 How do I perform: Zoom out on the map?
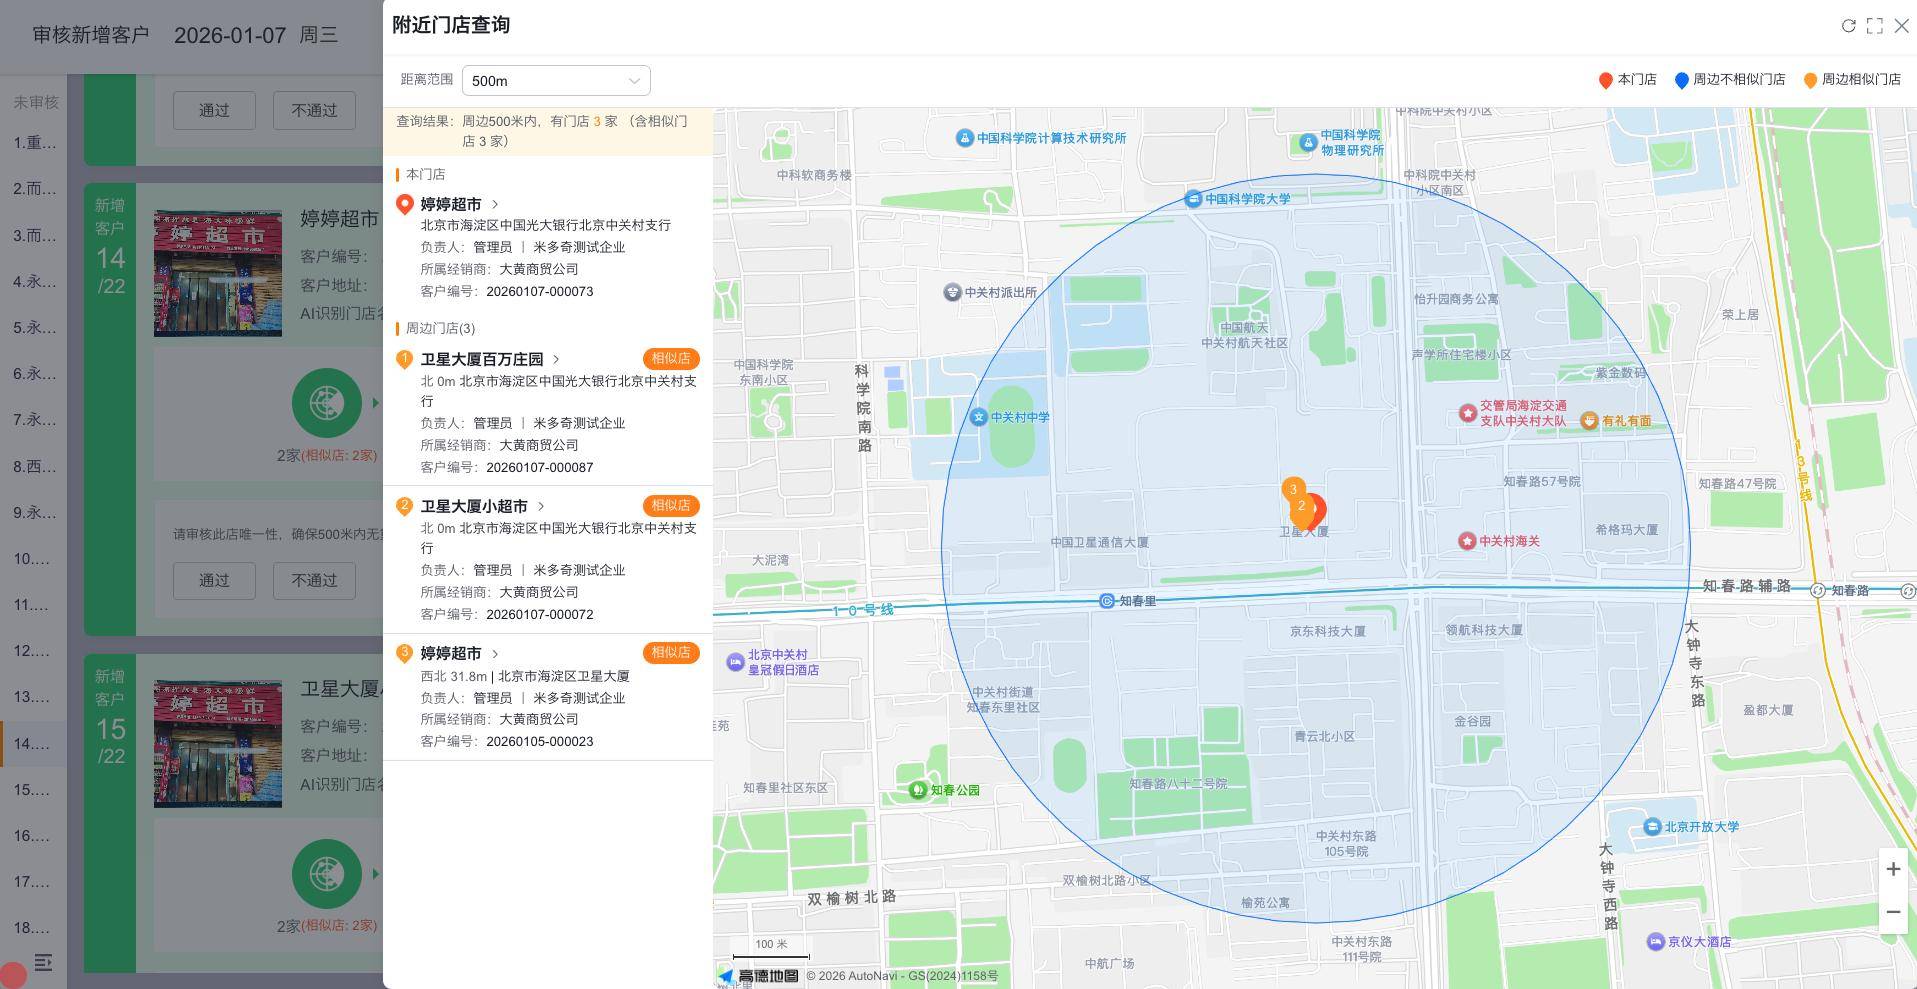coord(1893,912)
